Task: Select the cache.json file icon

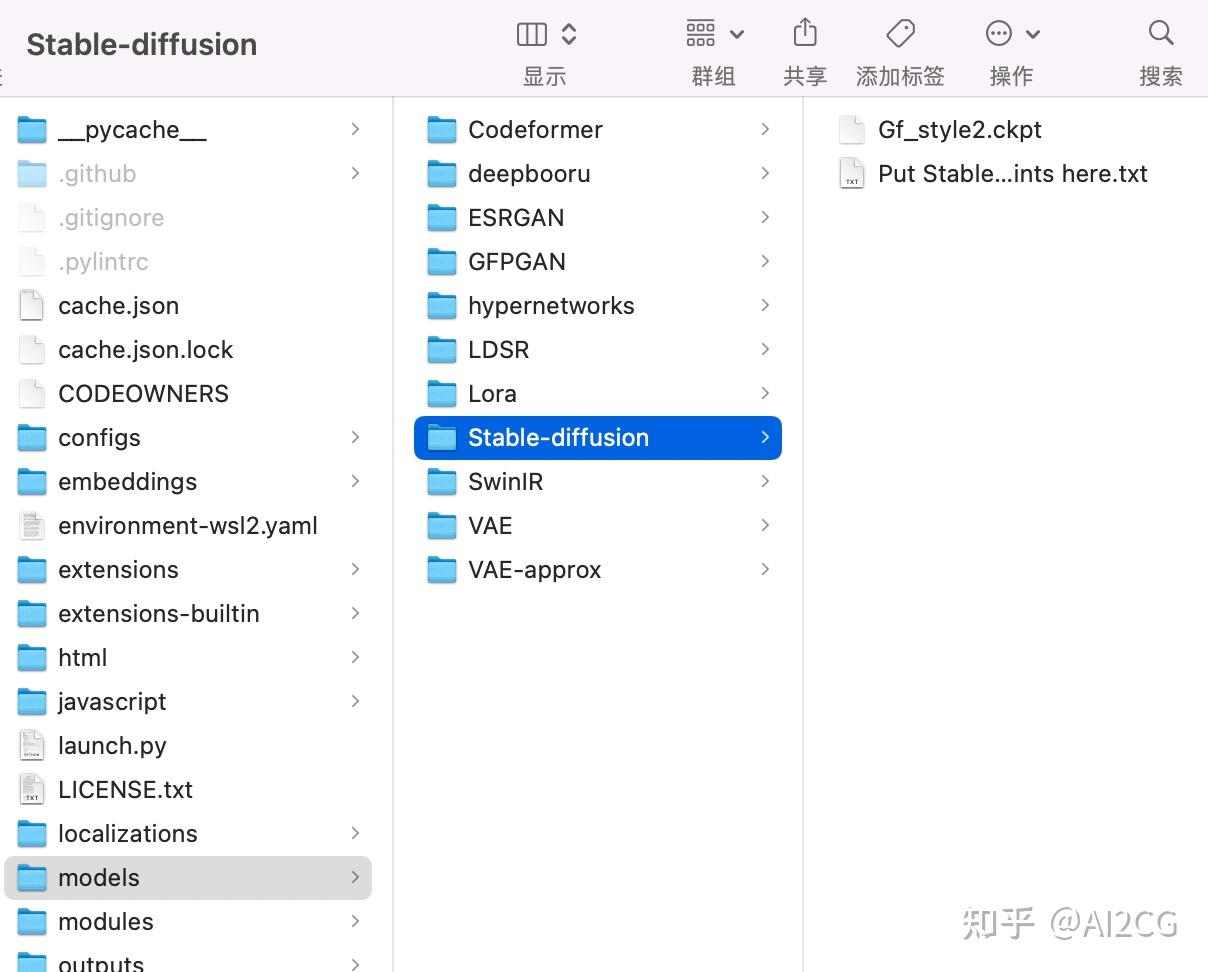Action: coord(32,306)
